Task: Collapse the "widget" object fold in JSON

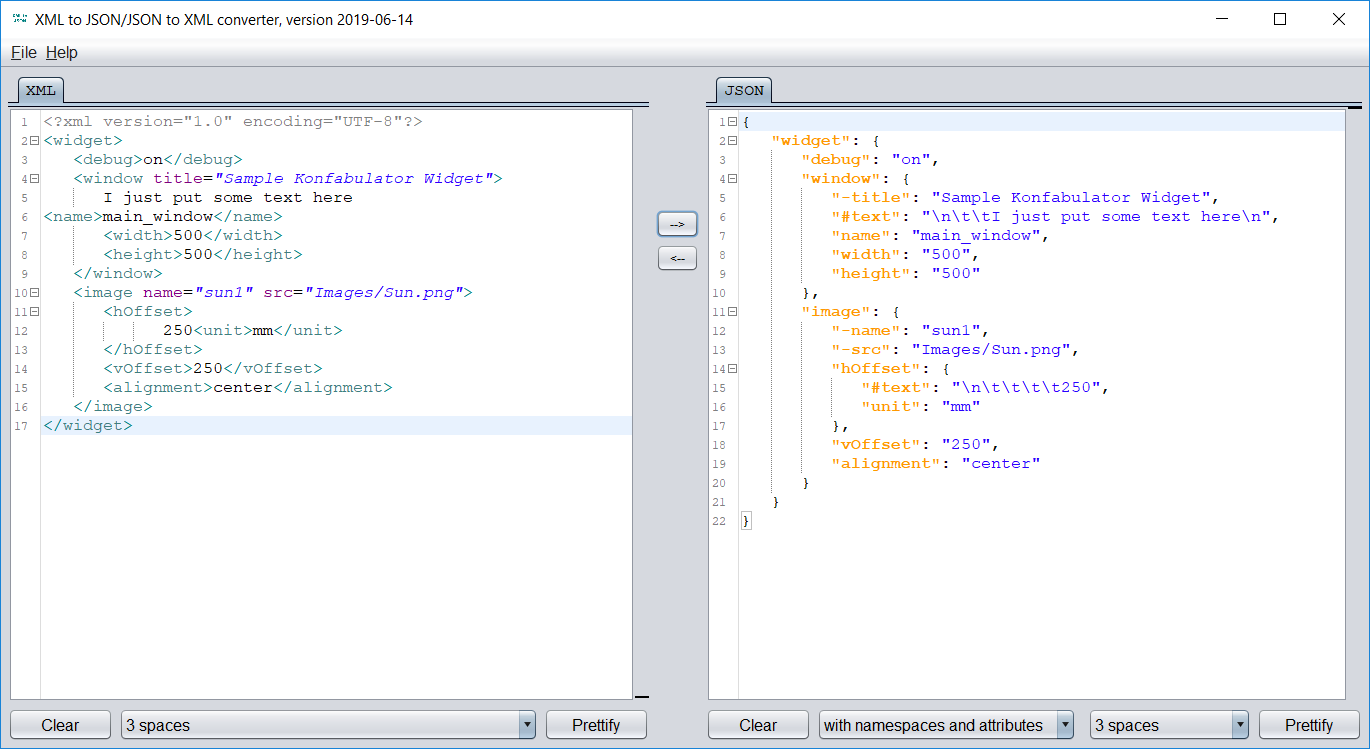Action: [732, 141]
